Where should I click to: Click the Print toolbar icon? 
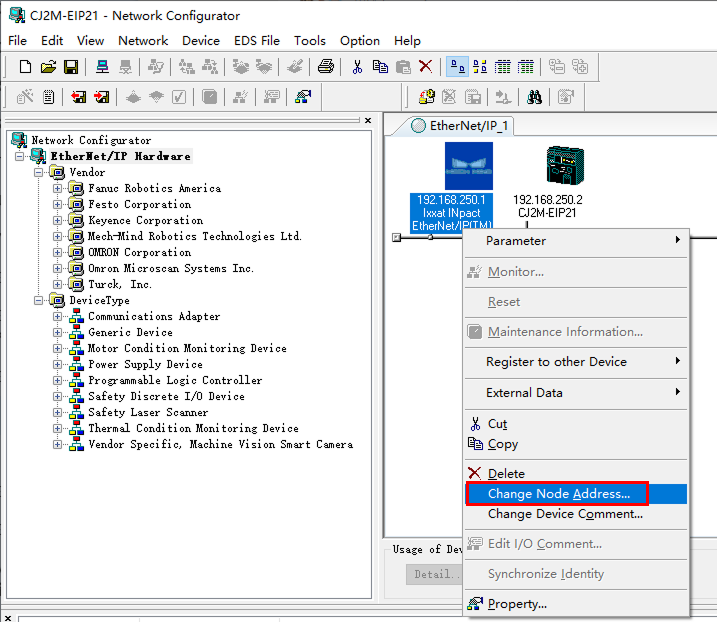coord(325,67)
